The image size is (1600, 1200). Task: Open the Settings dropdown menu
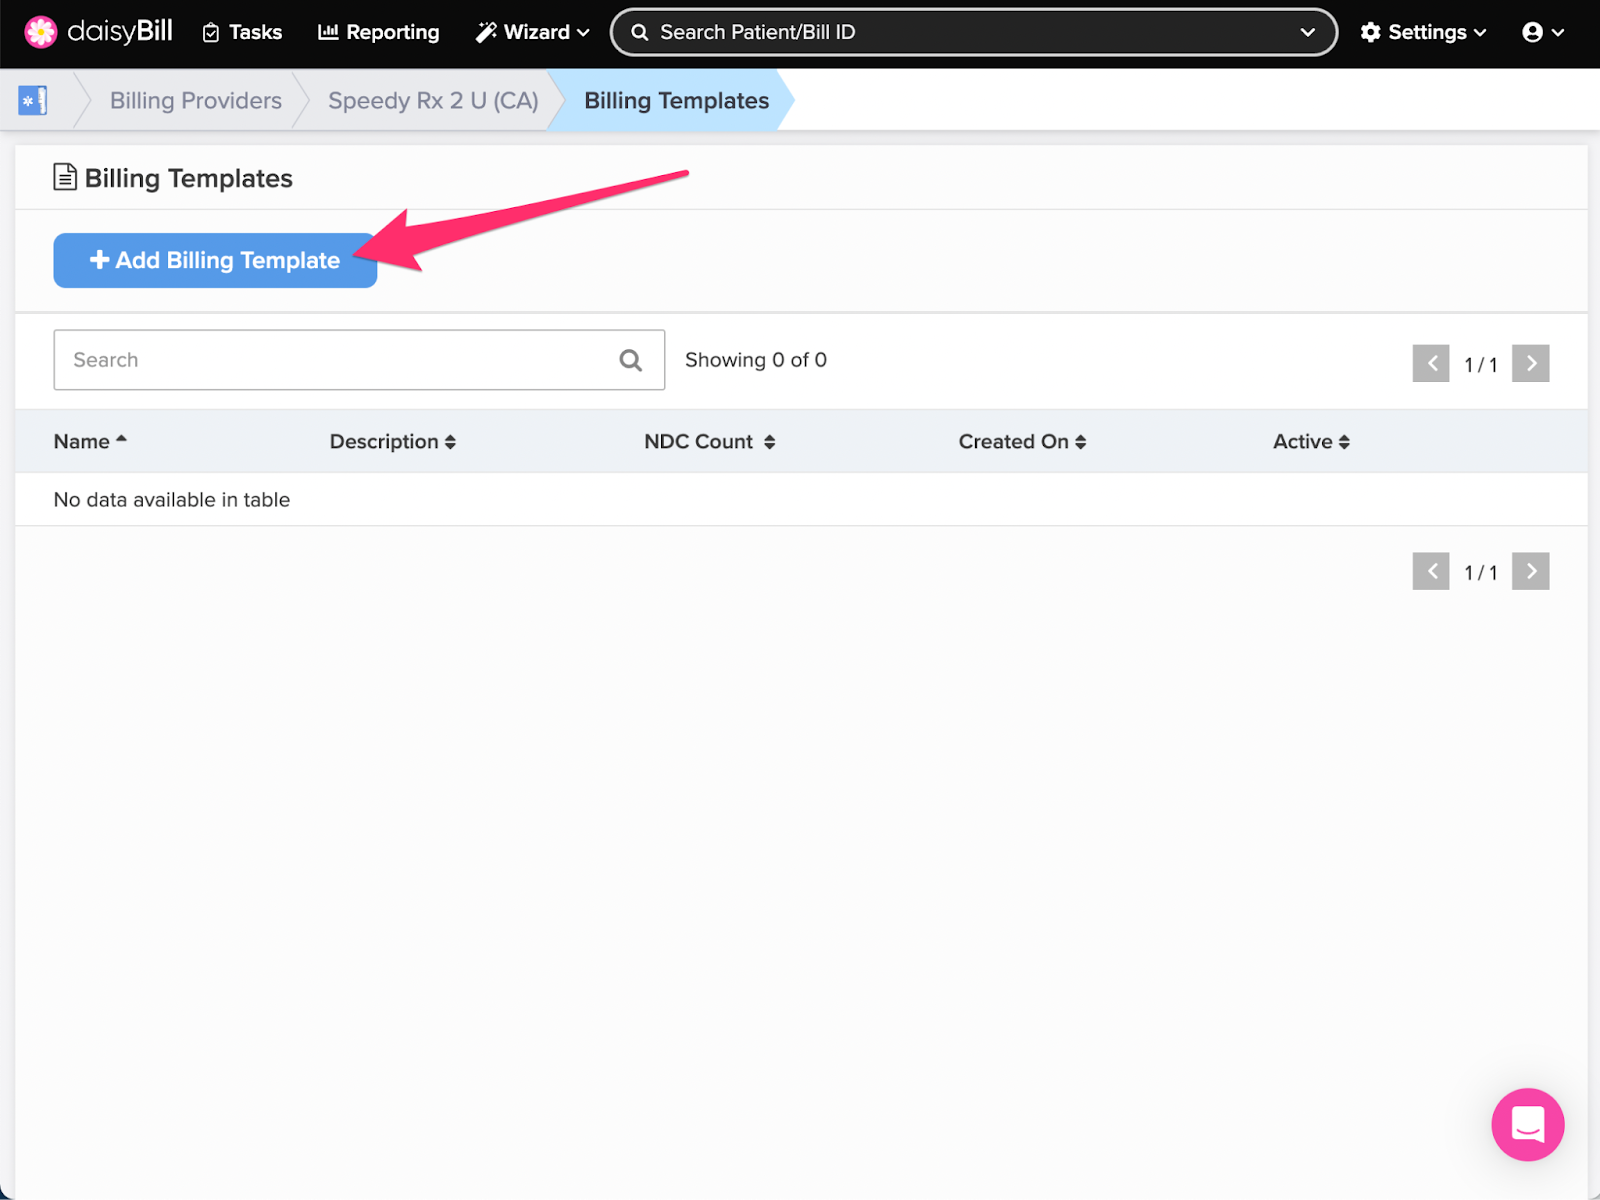(1423, 32)
